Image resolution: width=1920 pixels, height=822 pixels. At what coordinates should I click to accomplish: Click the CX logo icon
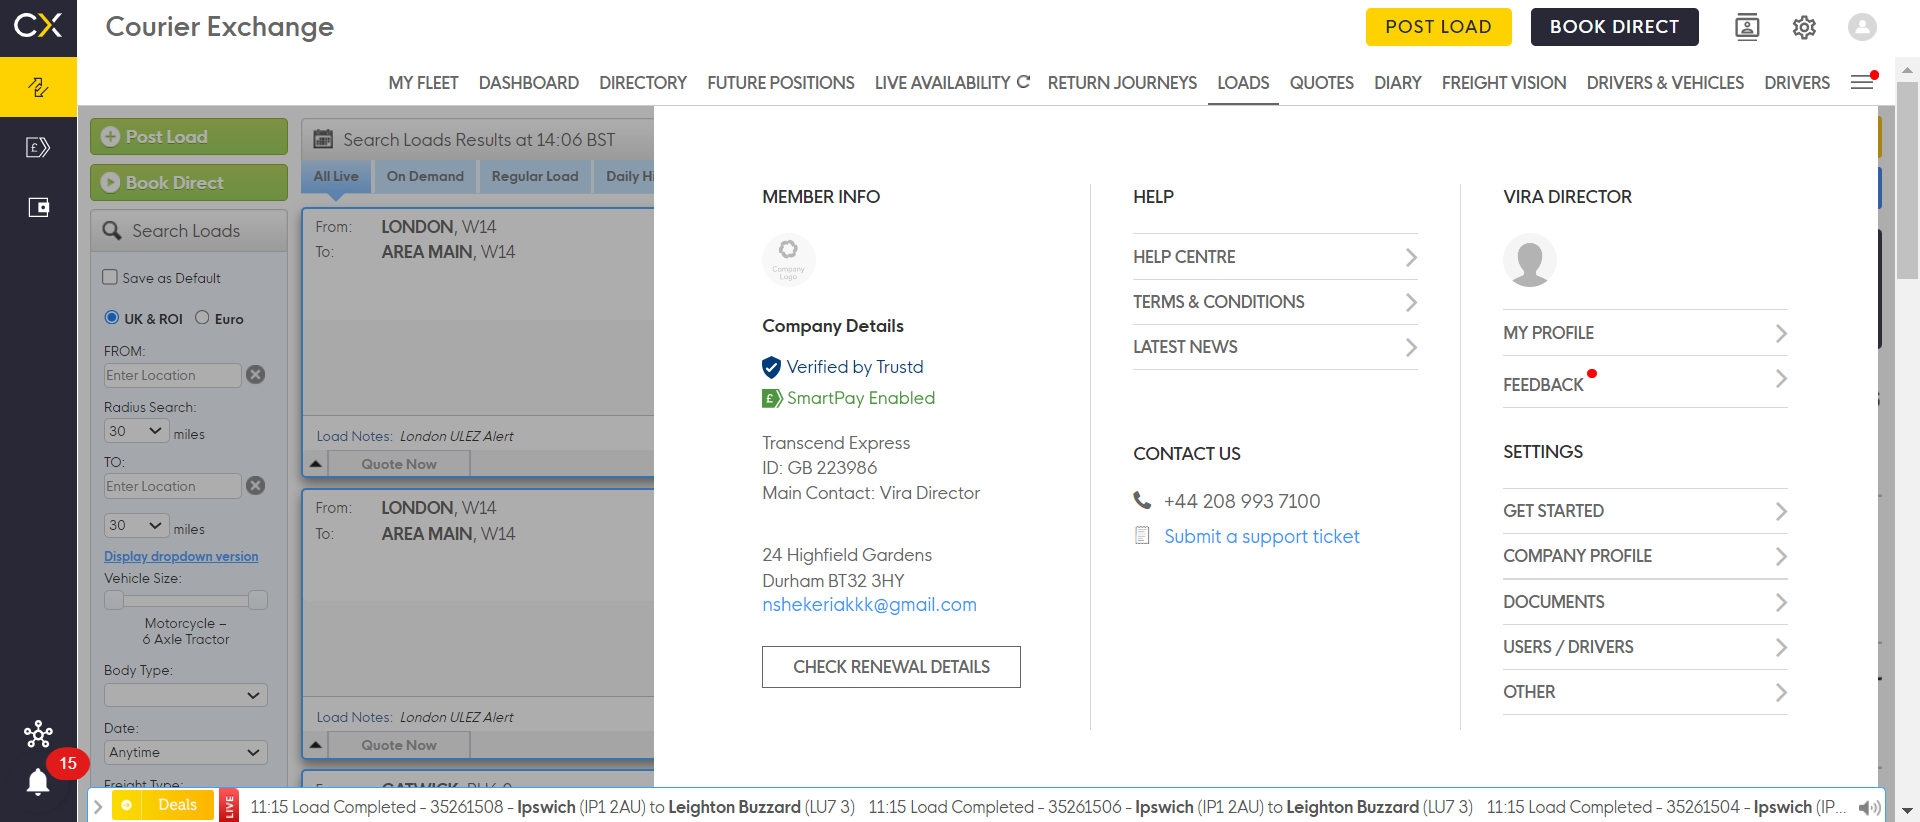(38, 26)
